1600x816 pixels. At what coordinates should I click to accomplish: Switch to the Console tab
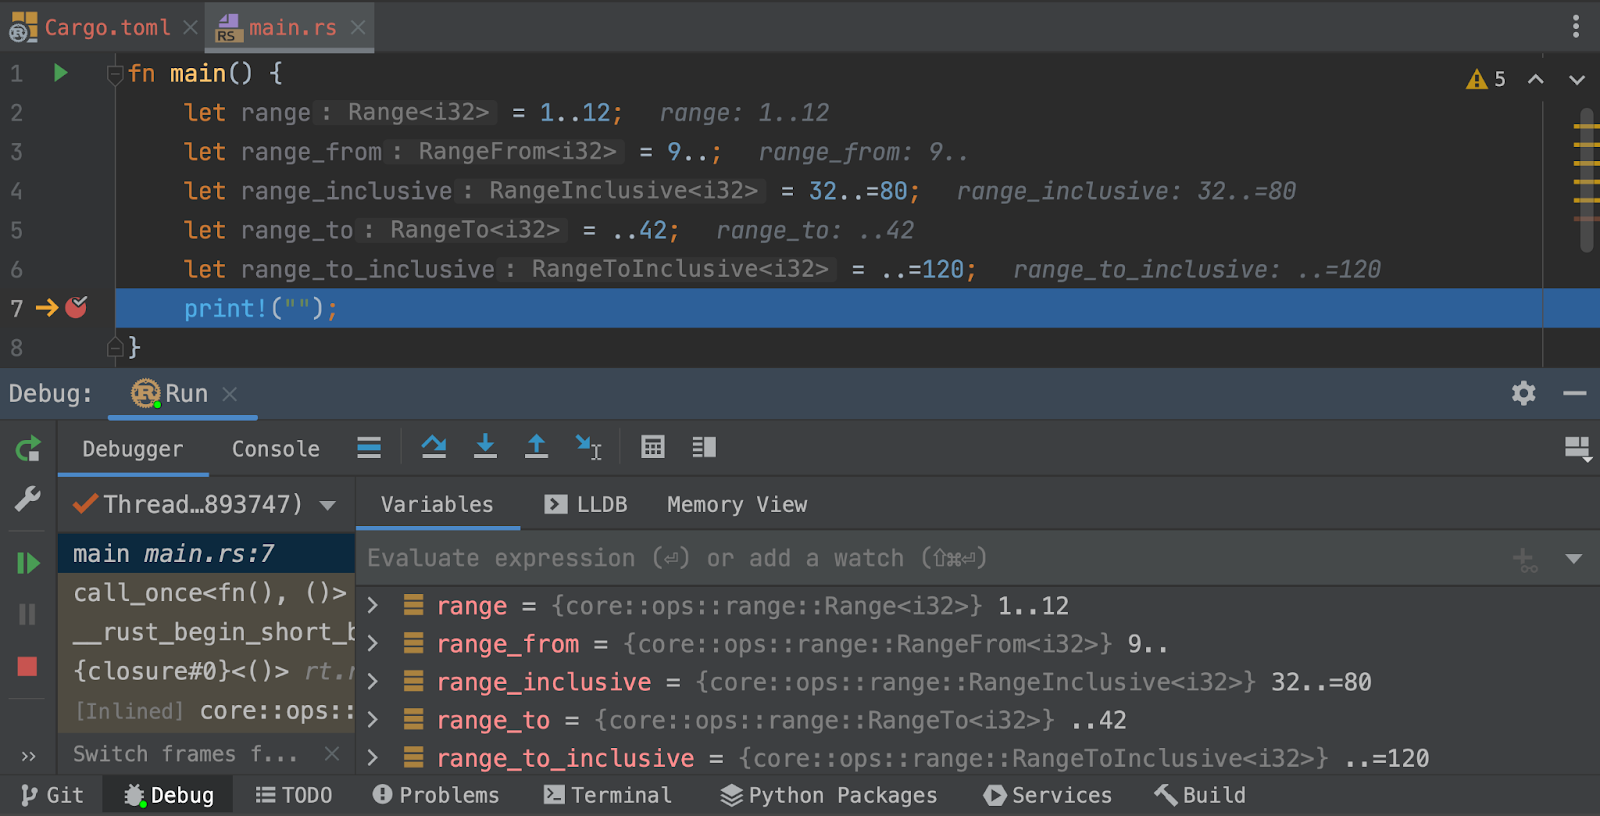coord(276,449)
